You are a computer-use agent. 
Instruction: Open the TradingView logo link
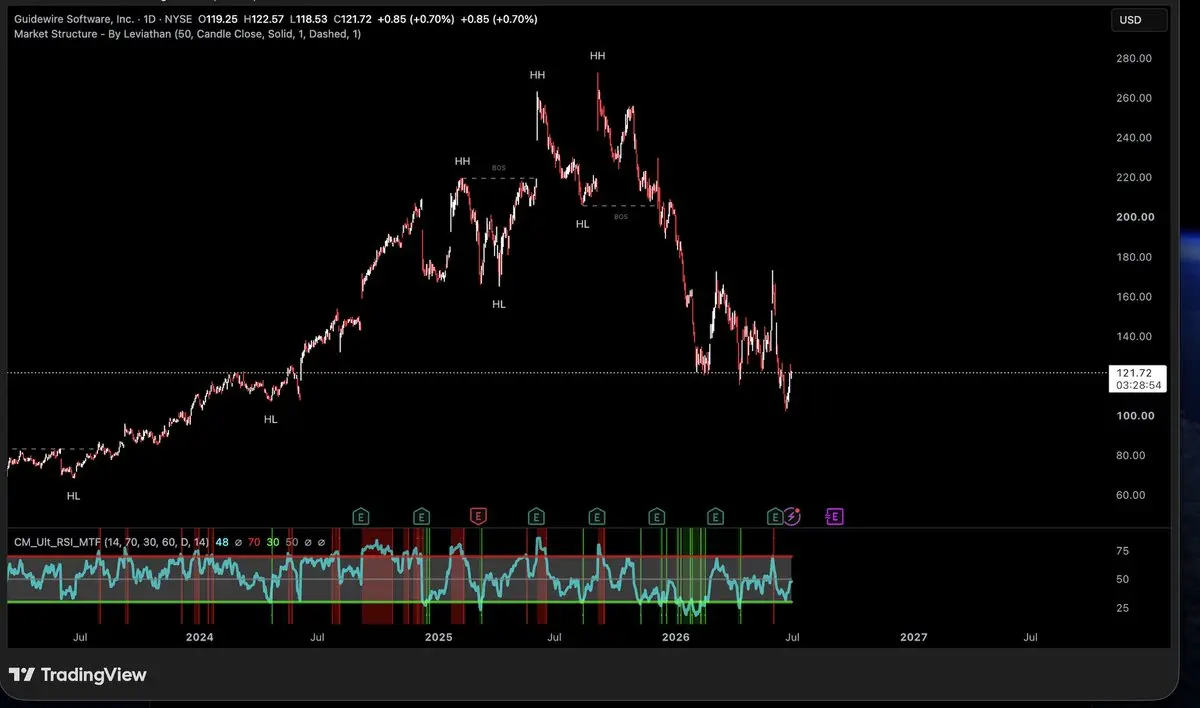[x=77, y=675]
